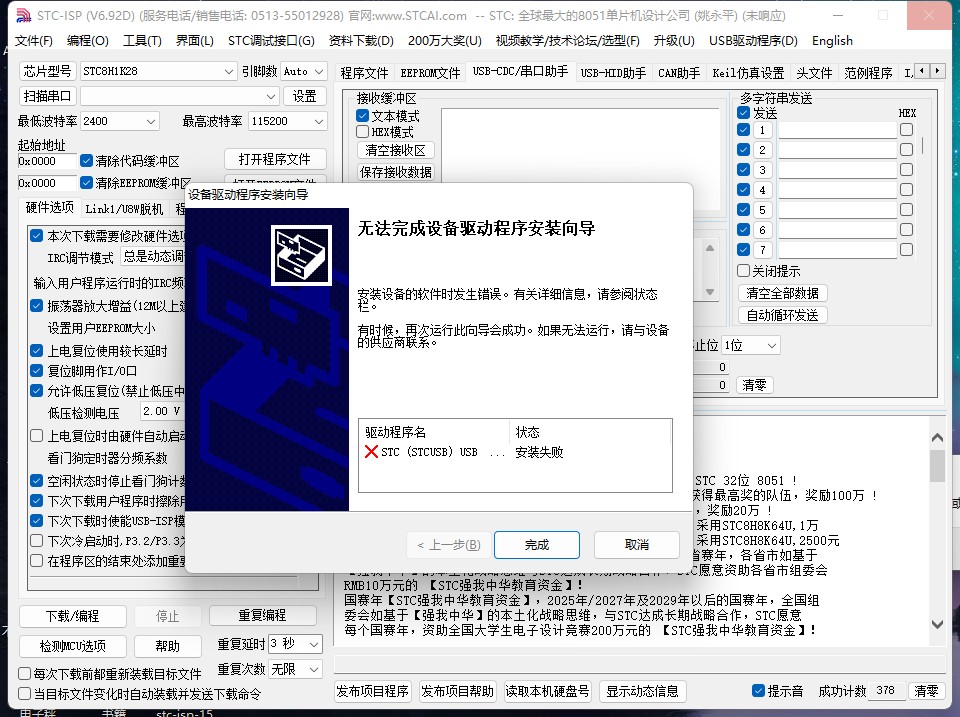
Task: Toggle 复位脚用作I/O口 checkbox
Action: (37, 370)
